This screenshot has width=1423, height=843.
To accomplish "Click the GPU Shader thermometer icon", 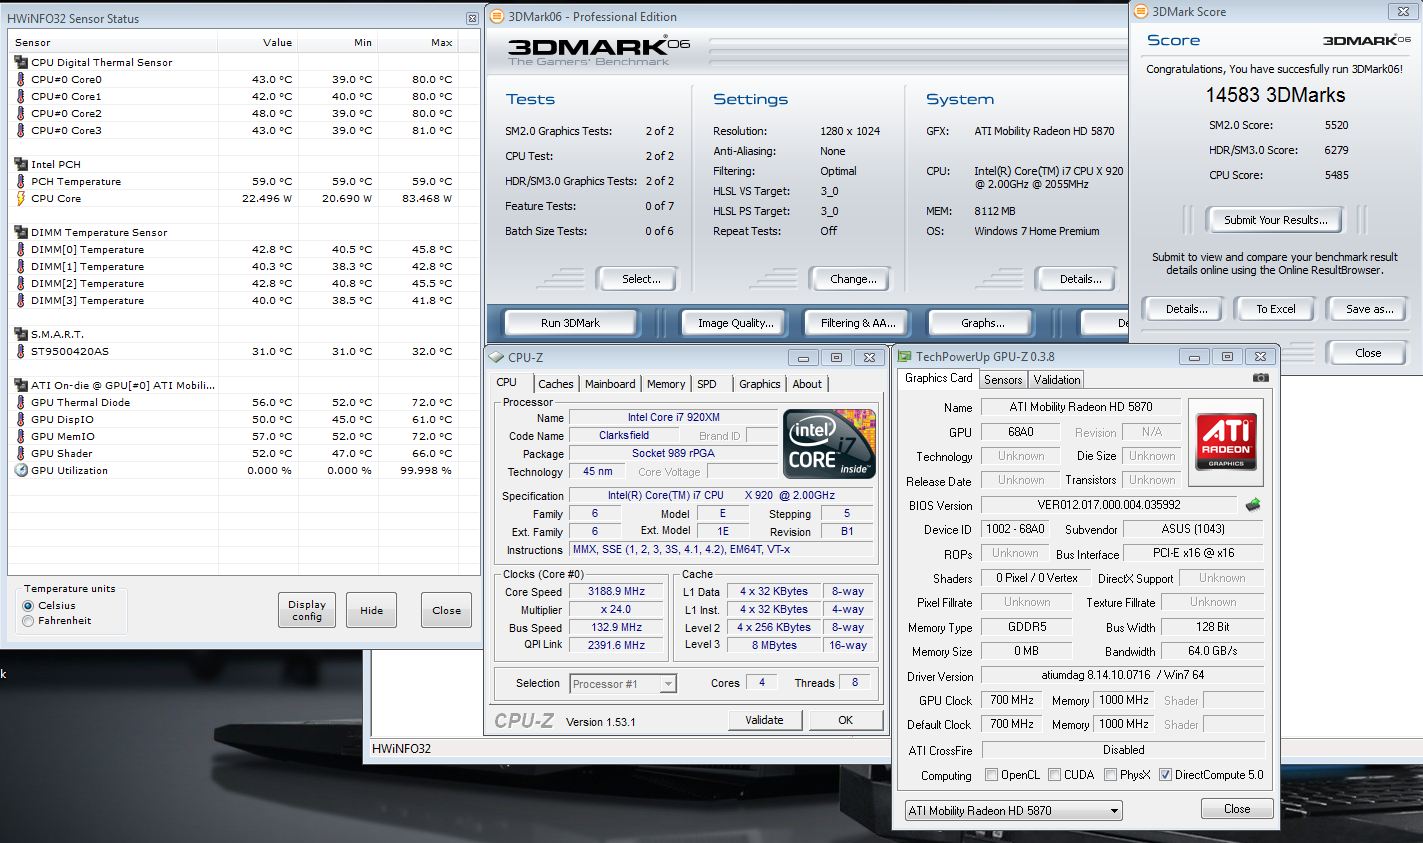I will [21, 453].
